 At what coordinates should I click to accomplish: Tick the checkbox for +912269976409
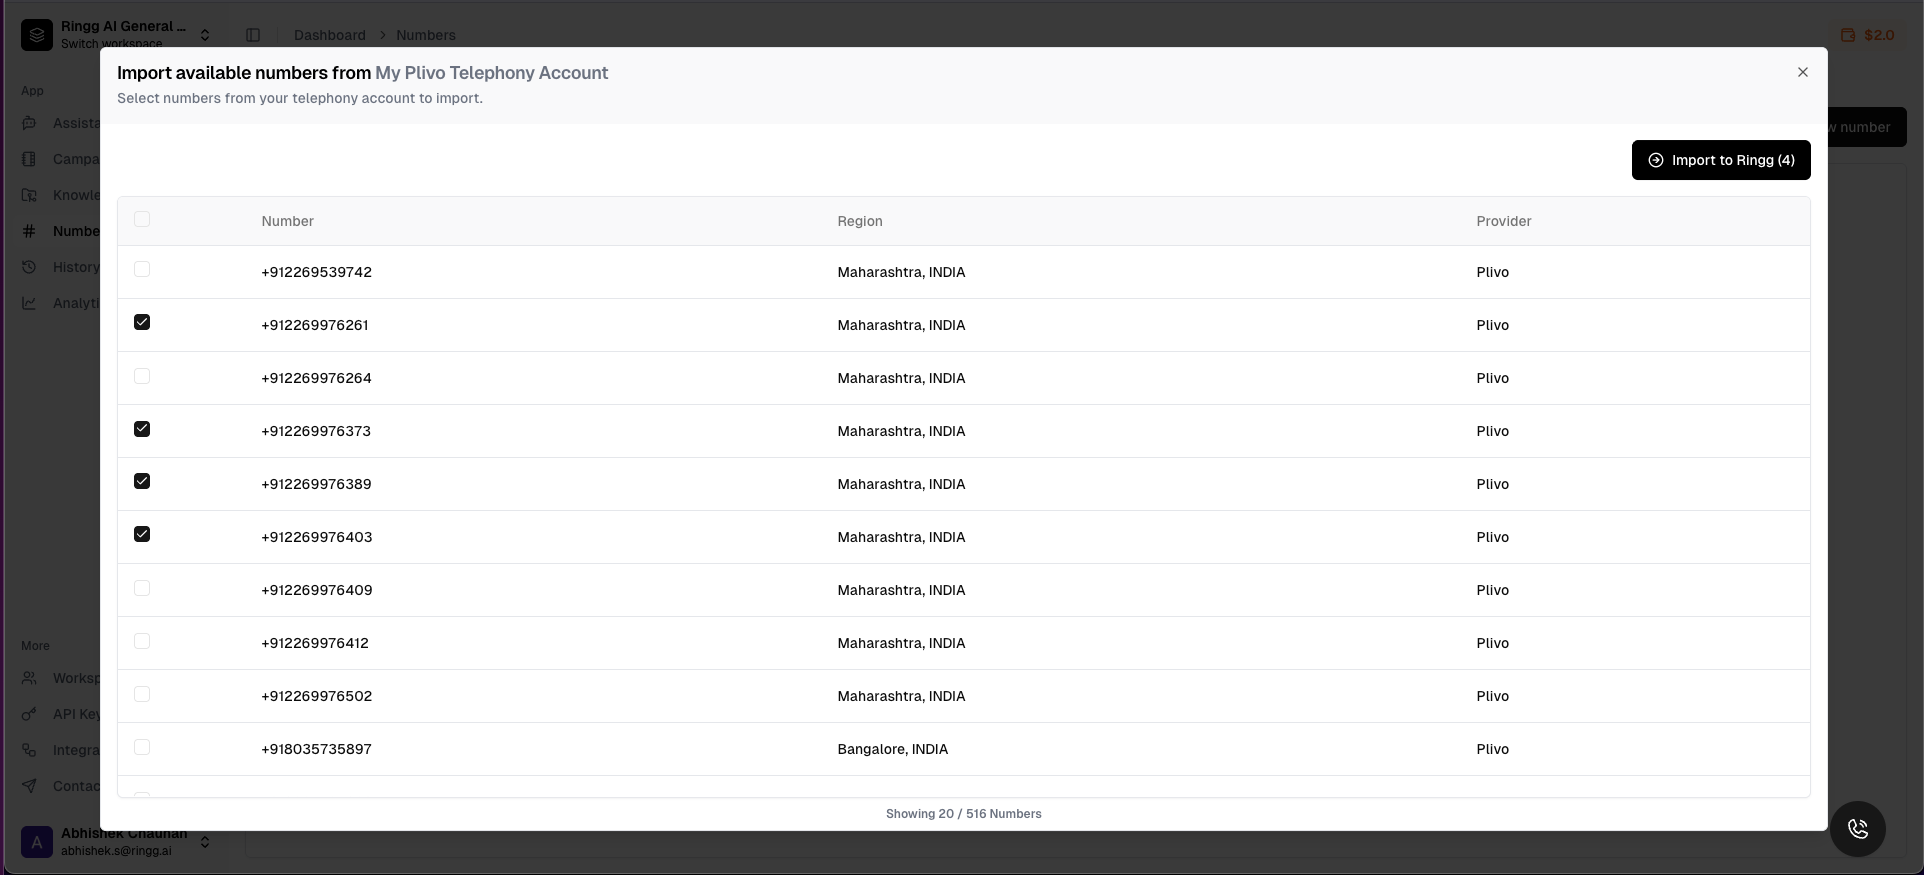[142, 588]
